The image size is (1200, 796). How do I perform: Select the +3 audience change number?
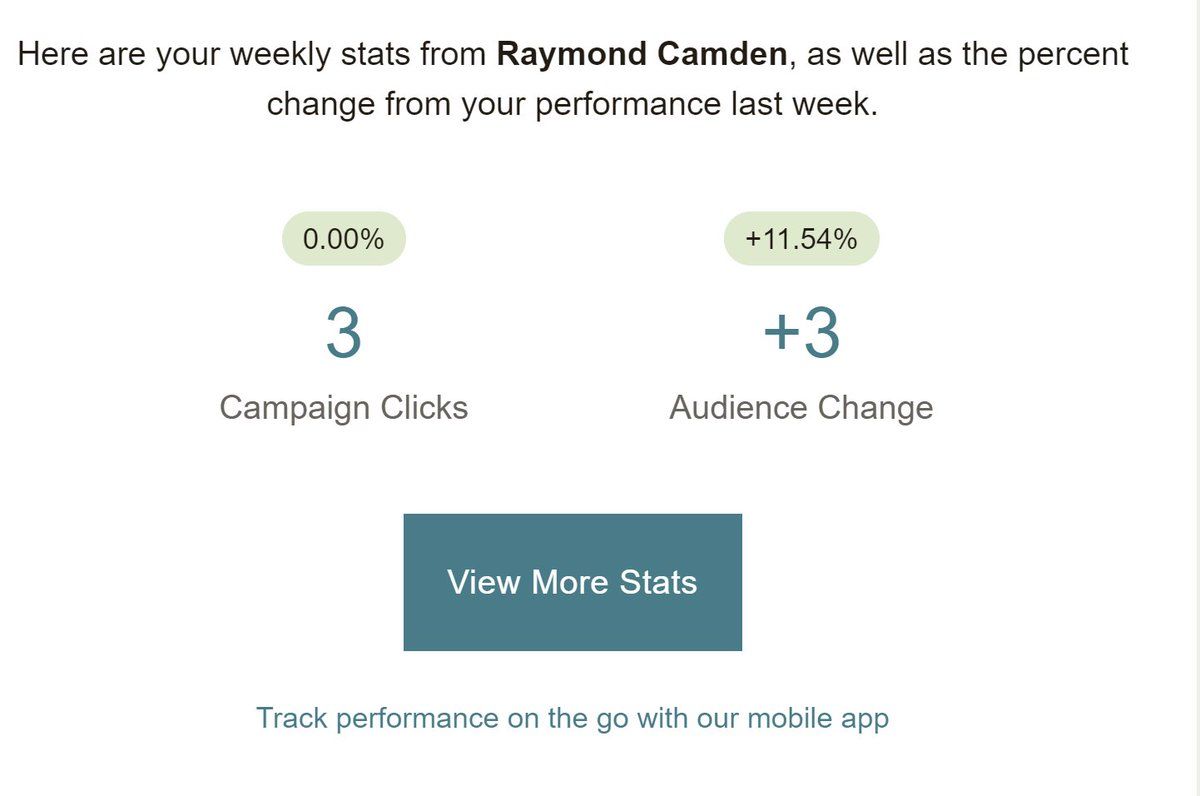801,334
